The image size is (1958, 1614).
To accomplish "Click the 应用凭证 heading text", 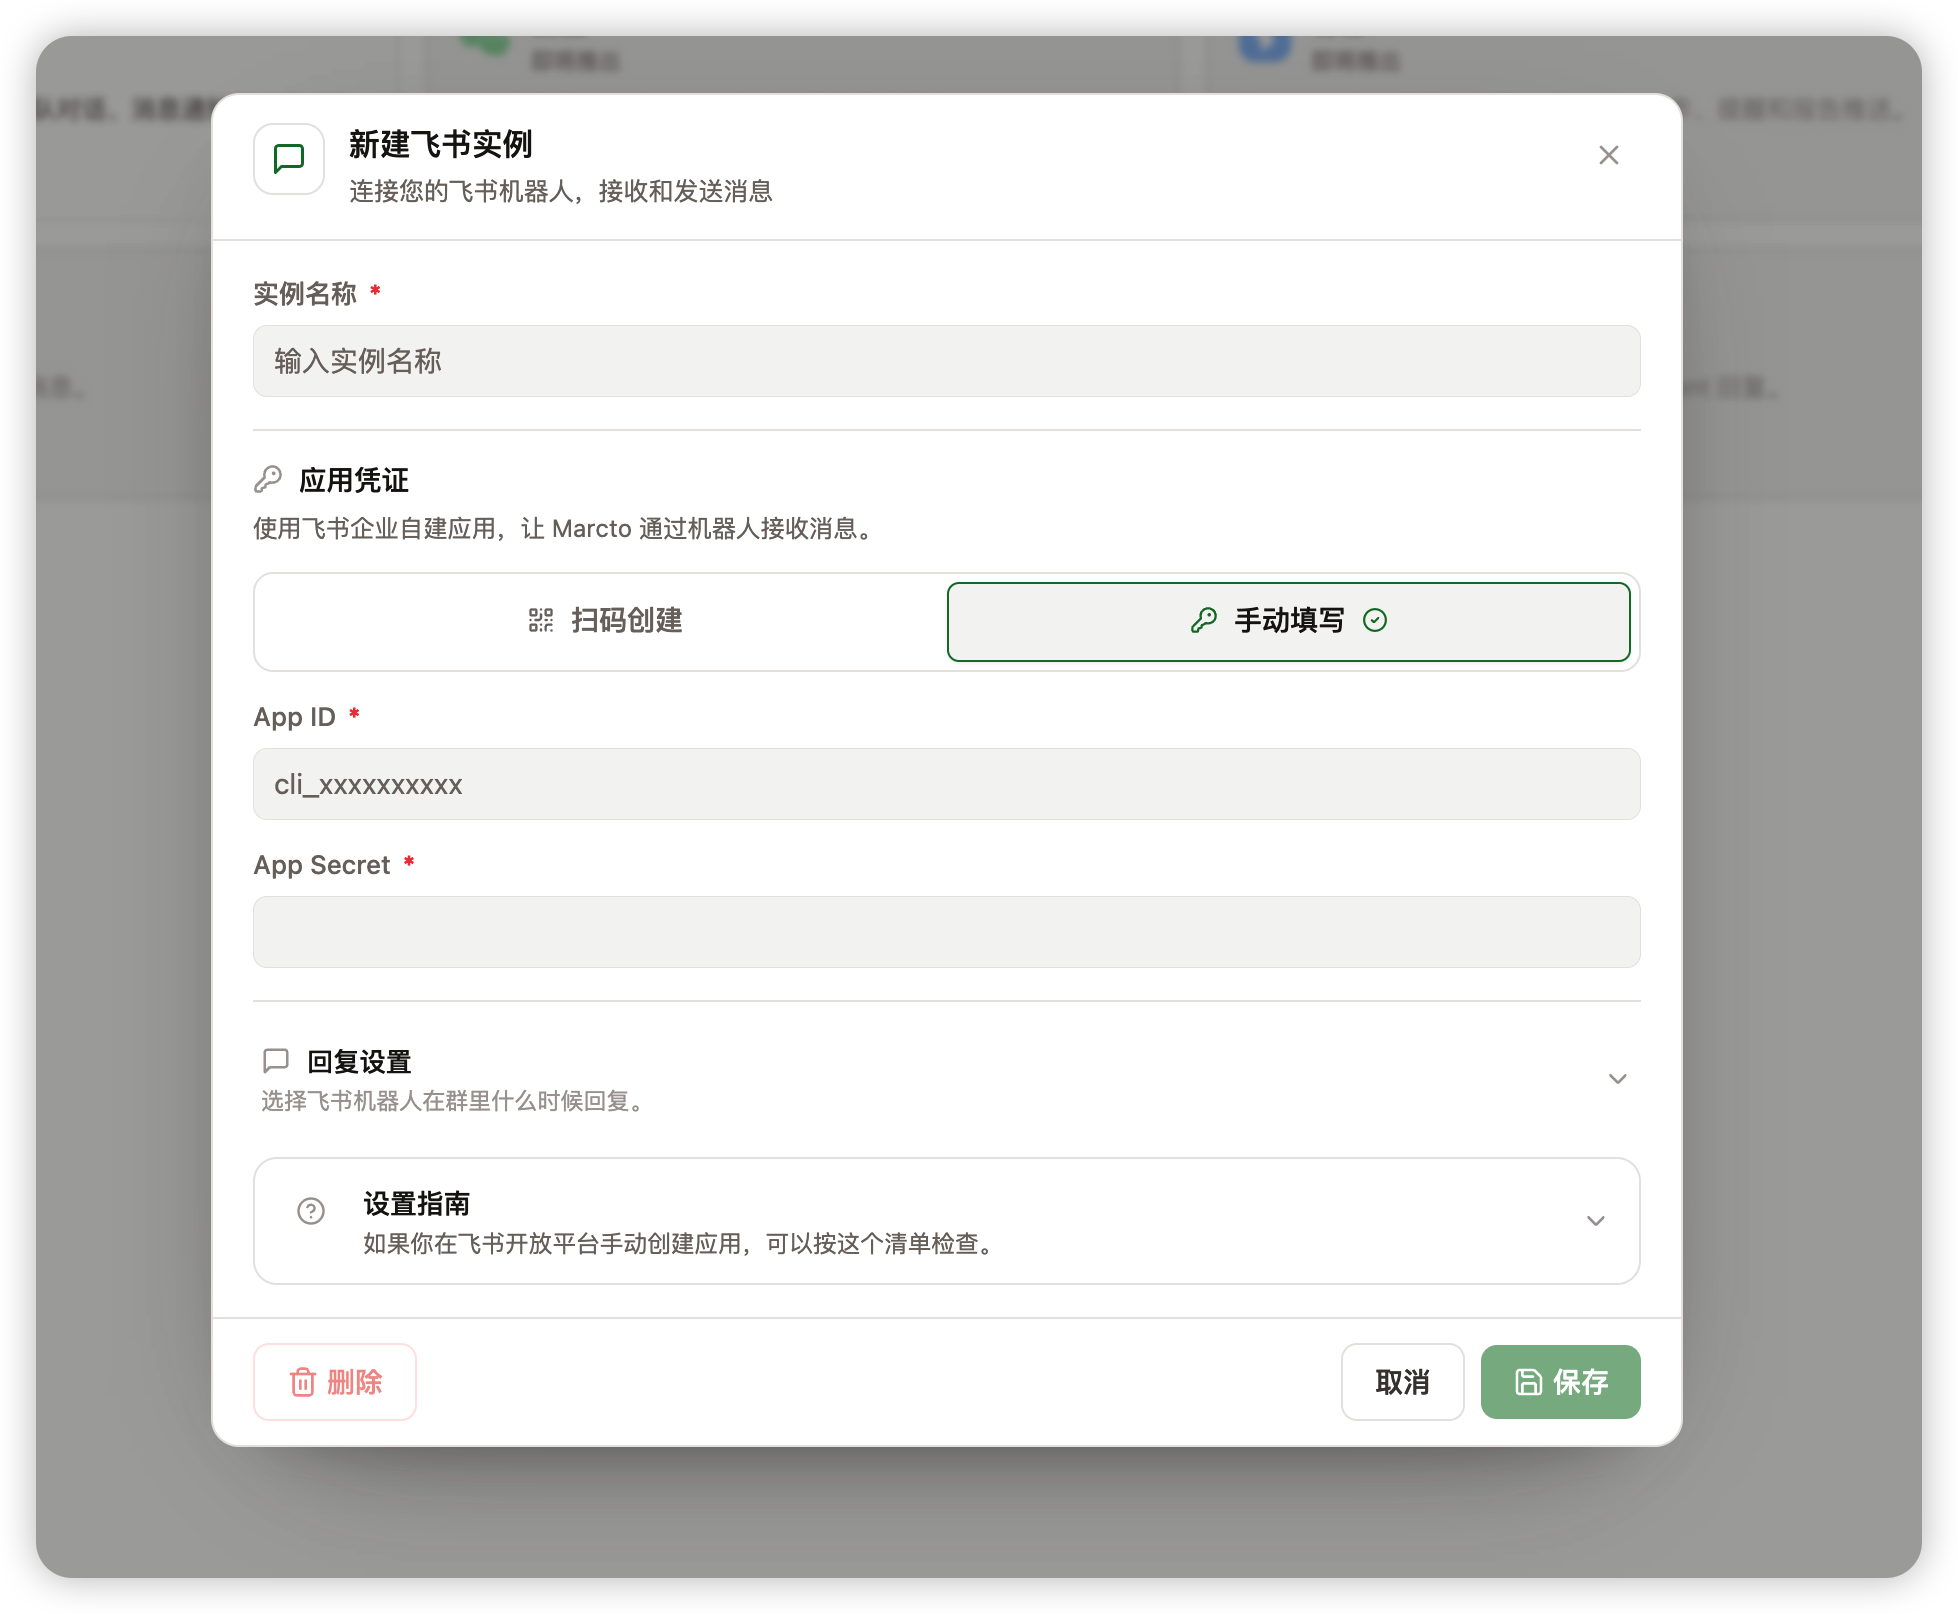I will pos(354,480).
